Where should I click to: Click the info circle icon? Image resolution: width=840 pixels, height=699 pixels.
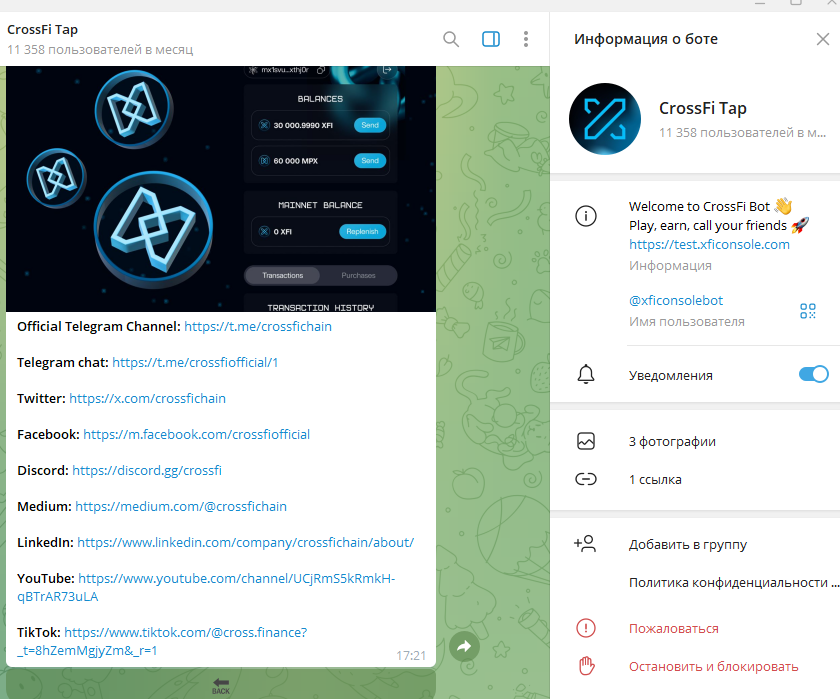click(x=586, y=216)
